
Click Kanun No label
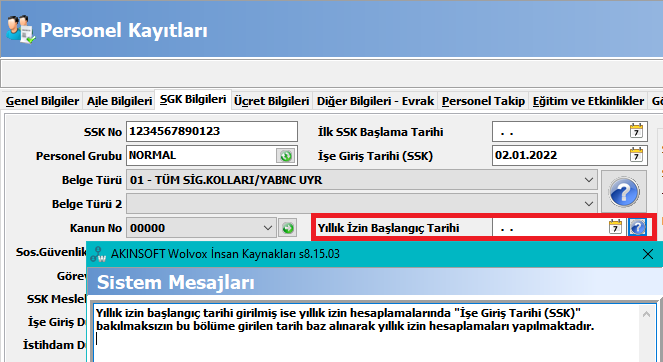point(96,228)
